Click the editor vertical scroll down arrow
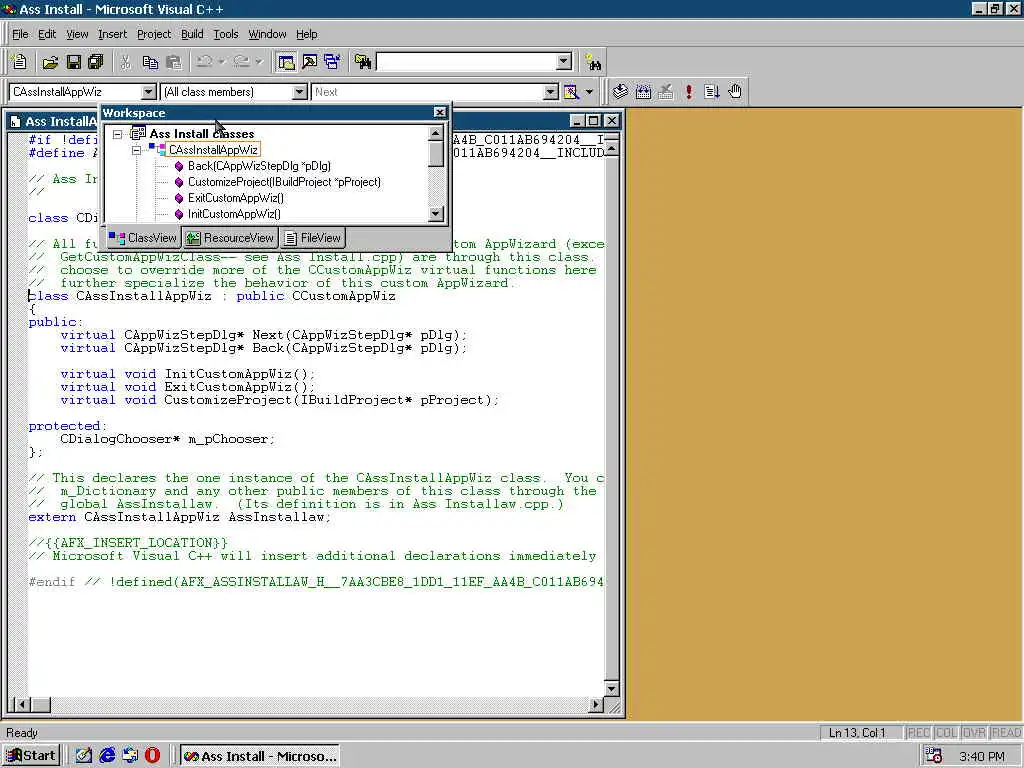The image size is (1024, 768). point(611,688)
